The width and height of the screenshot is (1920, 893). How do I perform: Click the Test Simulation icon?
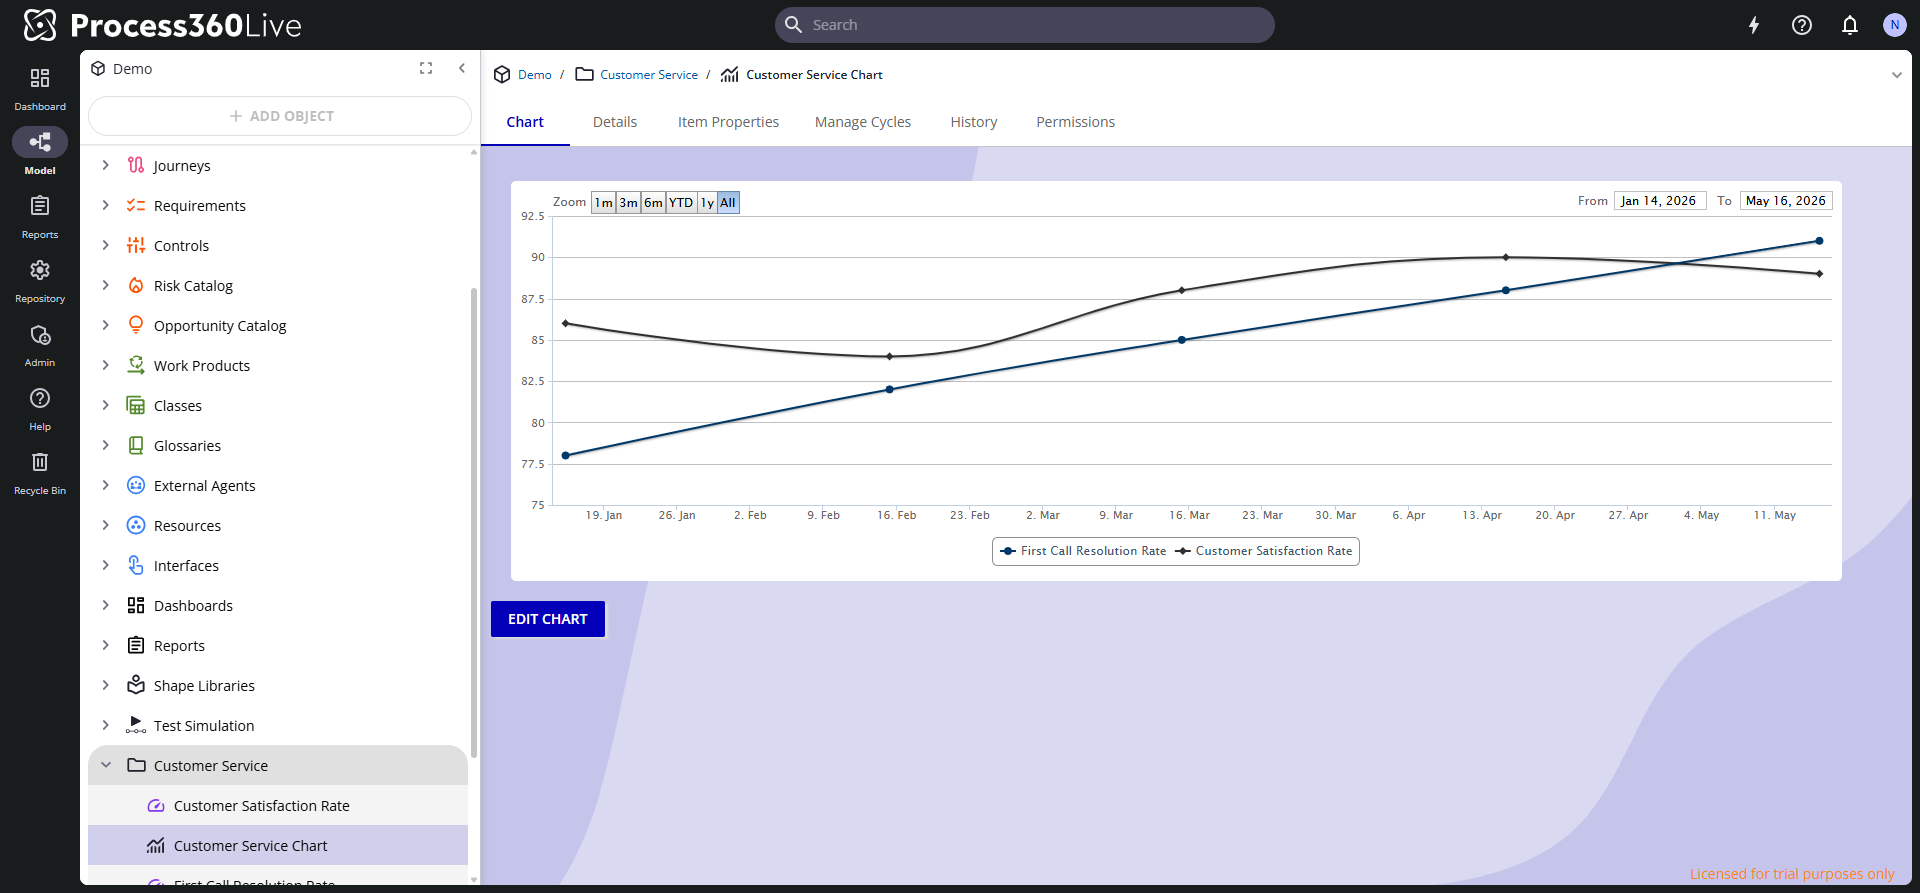(136, 725)
